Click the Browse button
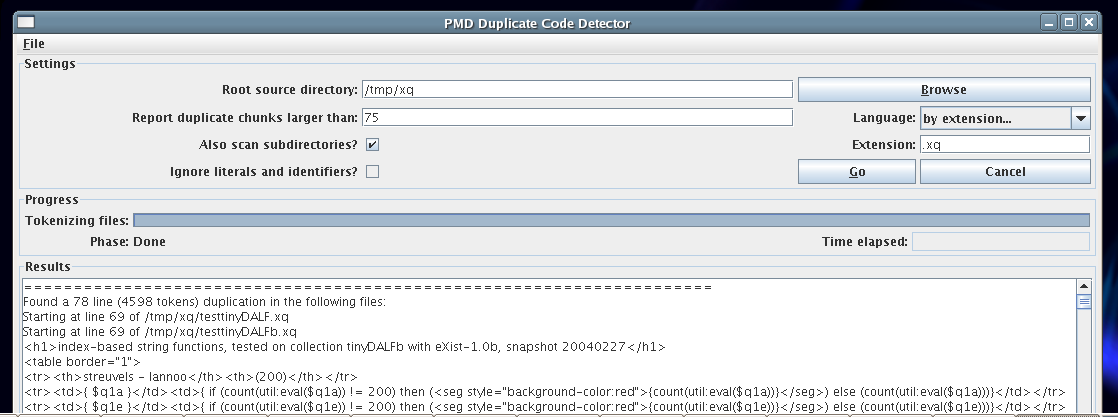This screenshot has width=1118, height=417. pyautogui.click(x=943, y=90)
